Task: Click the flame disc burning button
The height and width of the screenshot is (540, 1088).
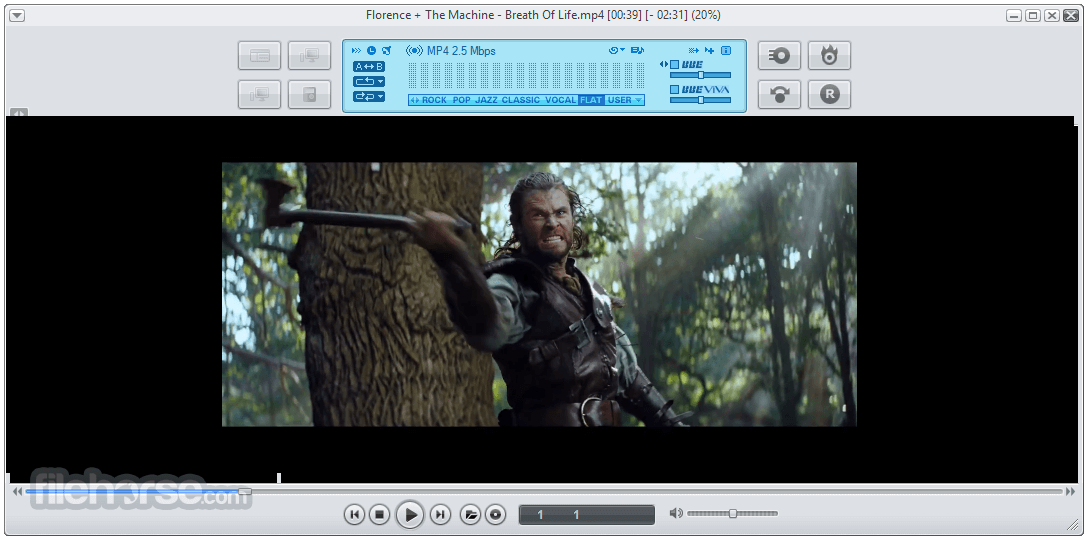Action: click(829, 56)
